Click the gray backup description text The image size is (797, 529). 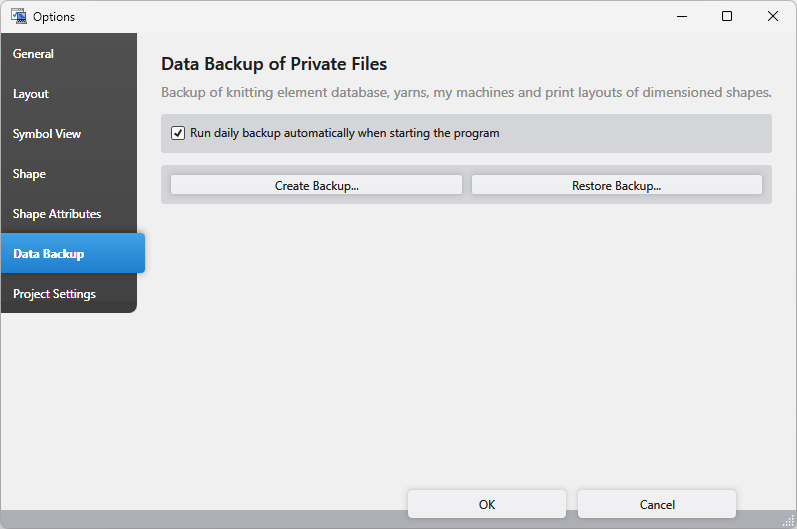click(466, 92)
